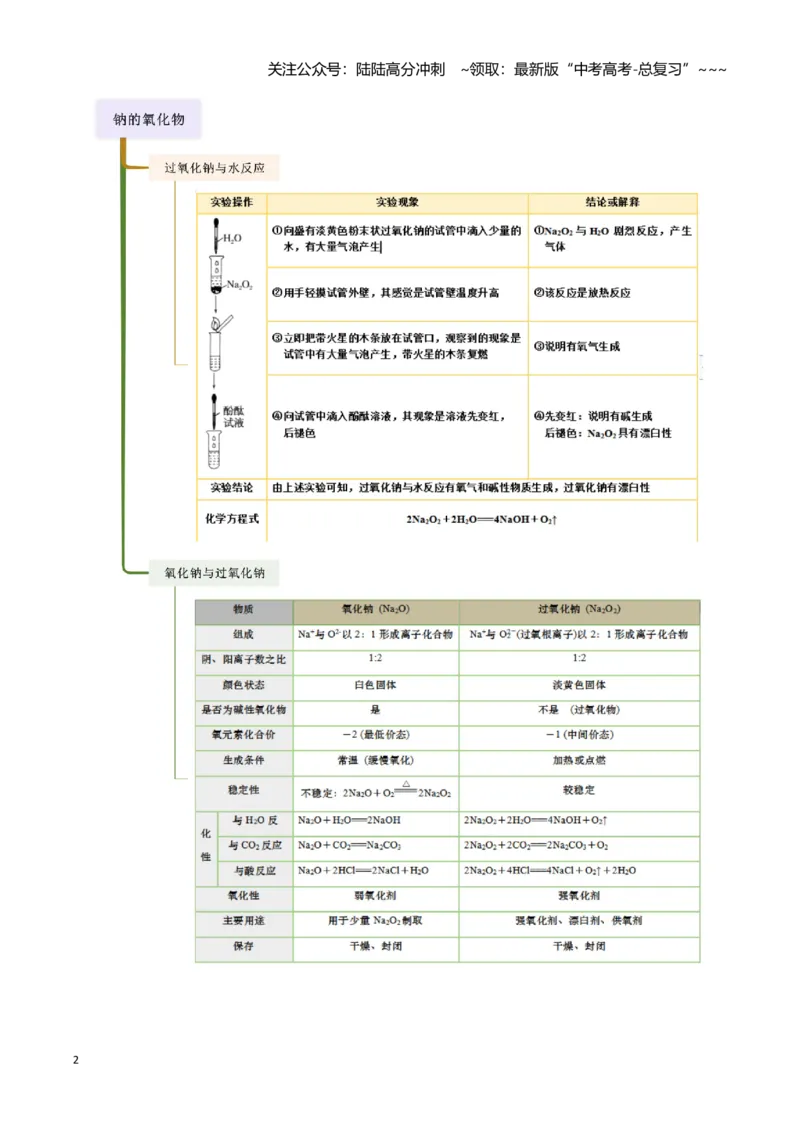Click the Na₂O+H₂O══2NaOH equation
The width and height of the screenshot is (800, 1132).
pos(349,820)
